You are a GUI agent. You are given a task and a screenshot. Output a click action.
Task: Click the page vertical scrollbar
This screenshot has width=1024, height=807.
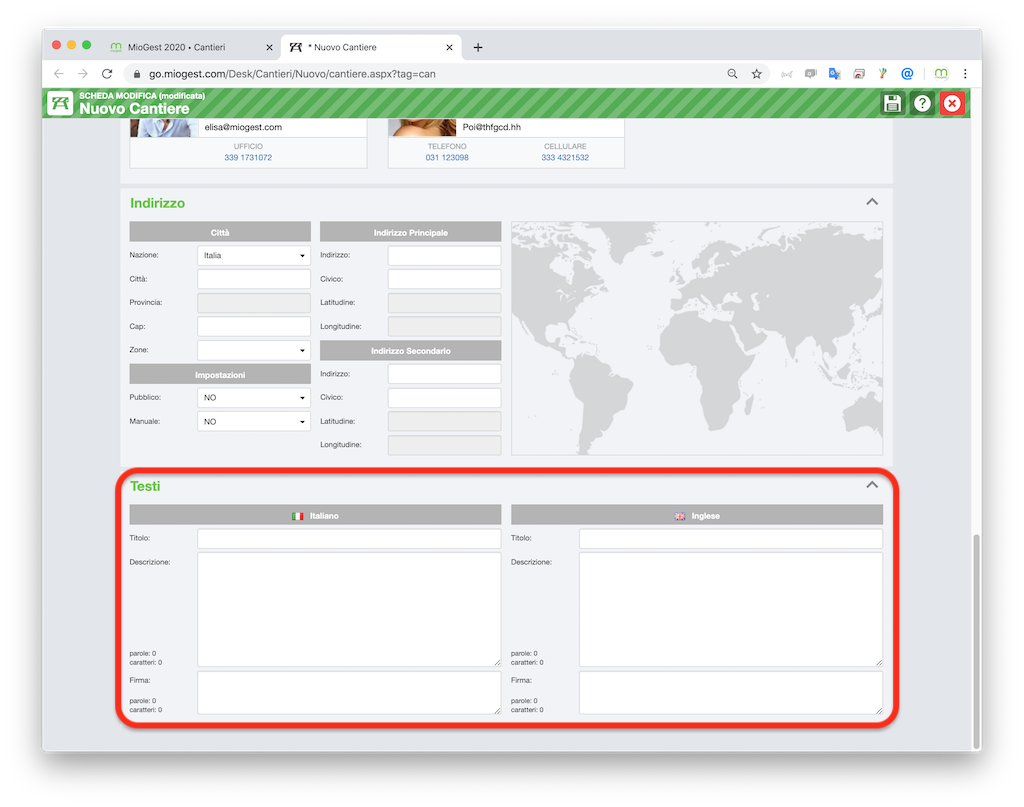(x=976, y=642)
